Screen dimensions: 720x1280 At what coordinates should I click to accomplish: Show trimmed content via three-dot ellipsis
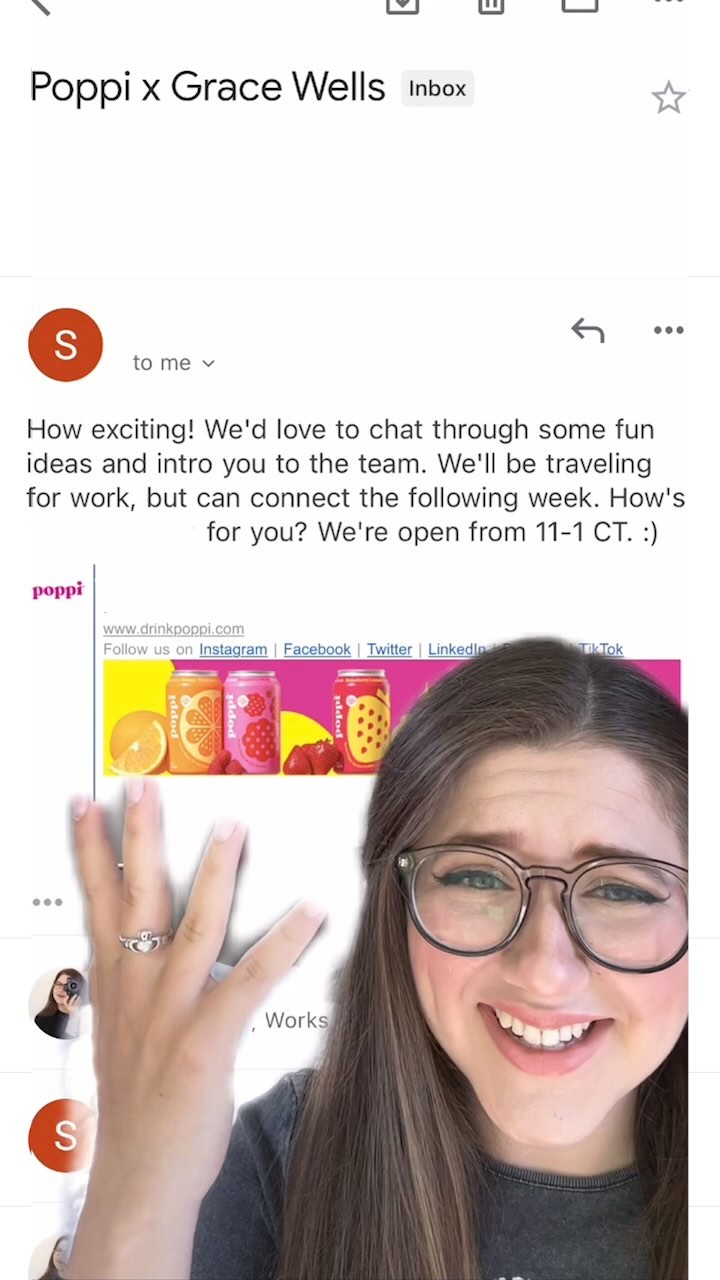point(47,902)
